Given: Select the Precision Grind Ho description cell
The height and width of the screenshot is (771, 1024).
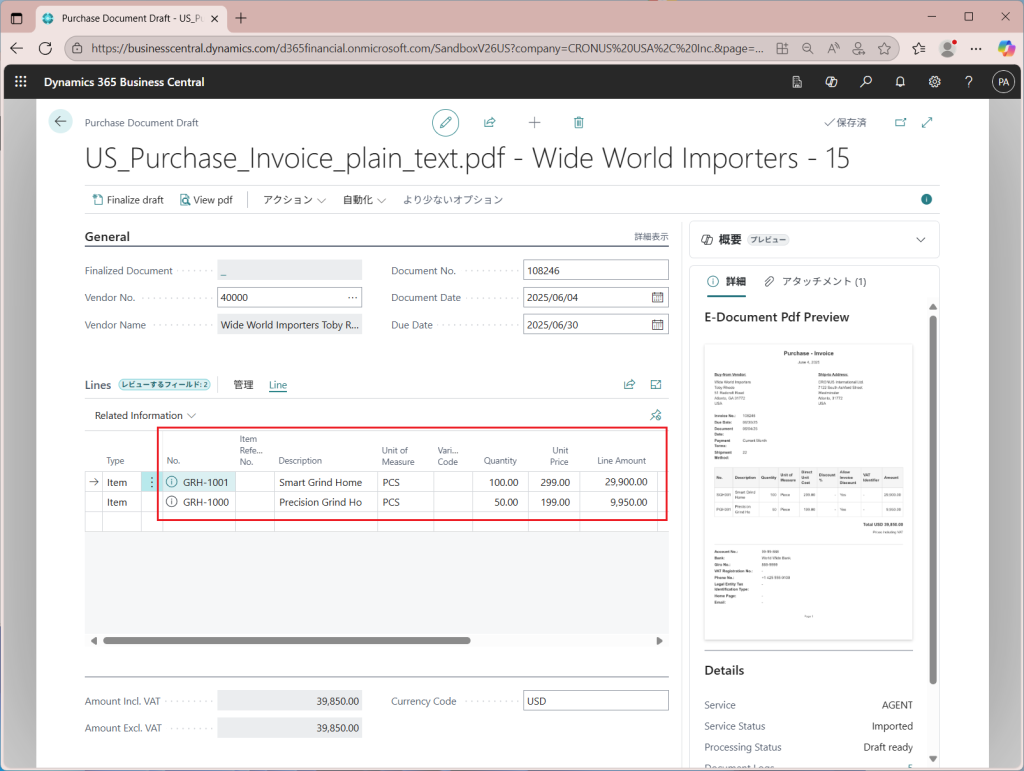Looking at the screenshot, I should coord(326,502).
